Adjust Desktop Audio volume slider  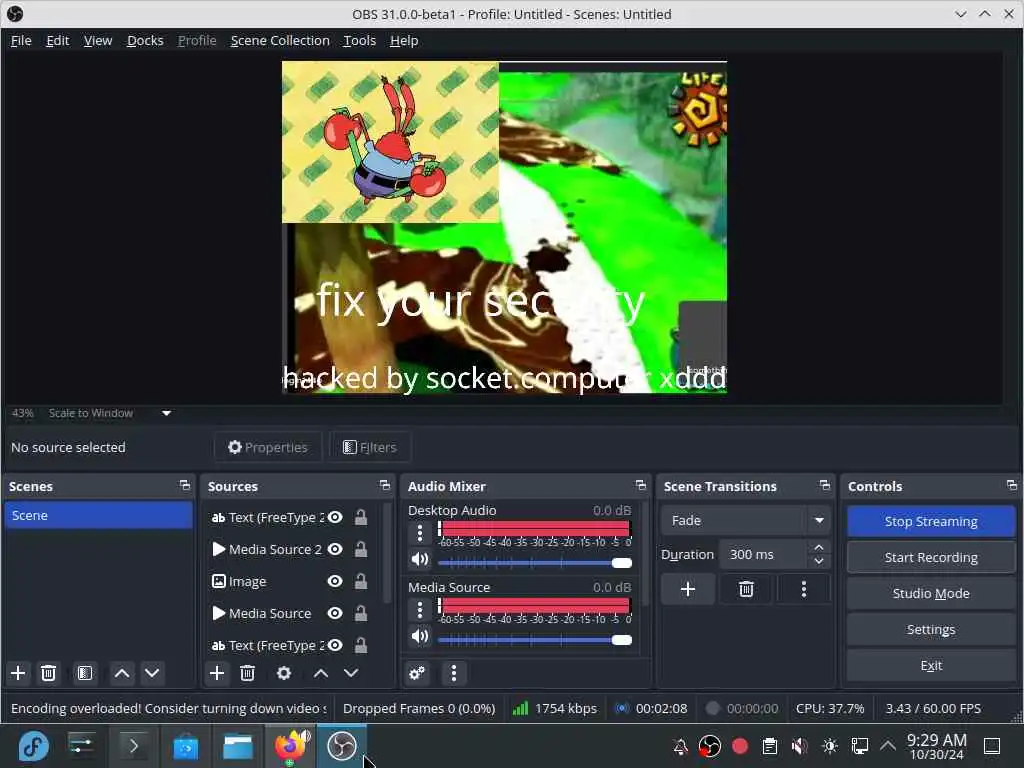(x=535, y=563)
